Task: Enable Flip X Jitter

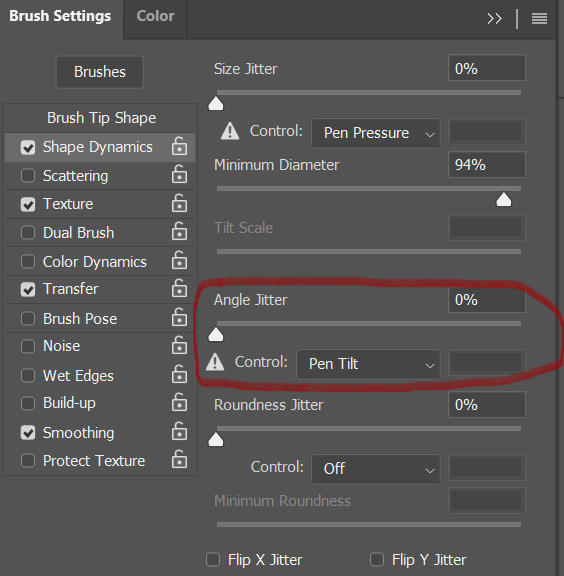Action: 213,560
